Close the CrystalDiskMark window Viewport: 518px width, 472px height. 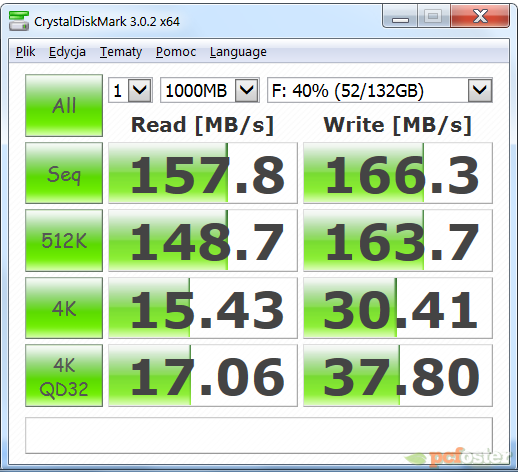coord(480,16)
